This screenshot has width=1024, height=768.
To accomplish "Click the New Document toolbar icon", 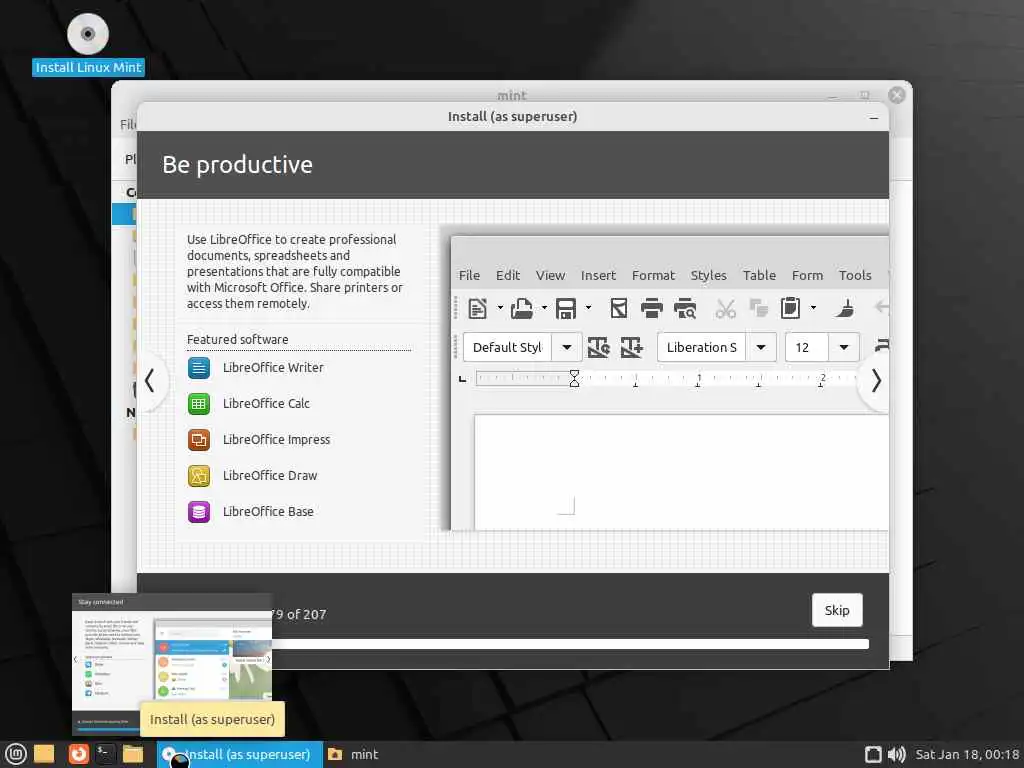I will tap(477, 308).
